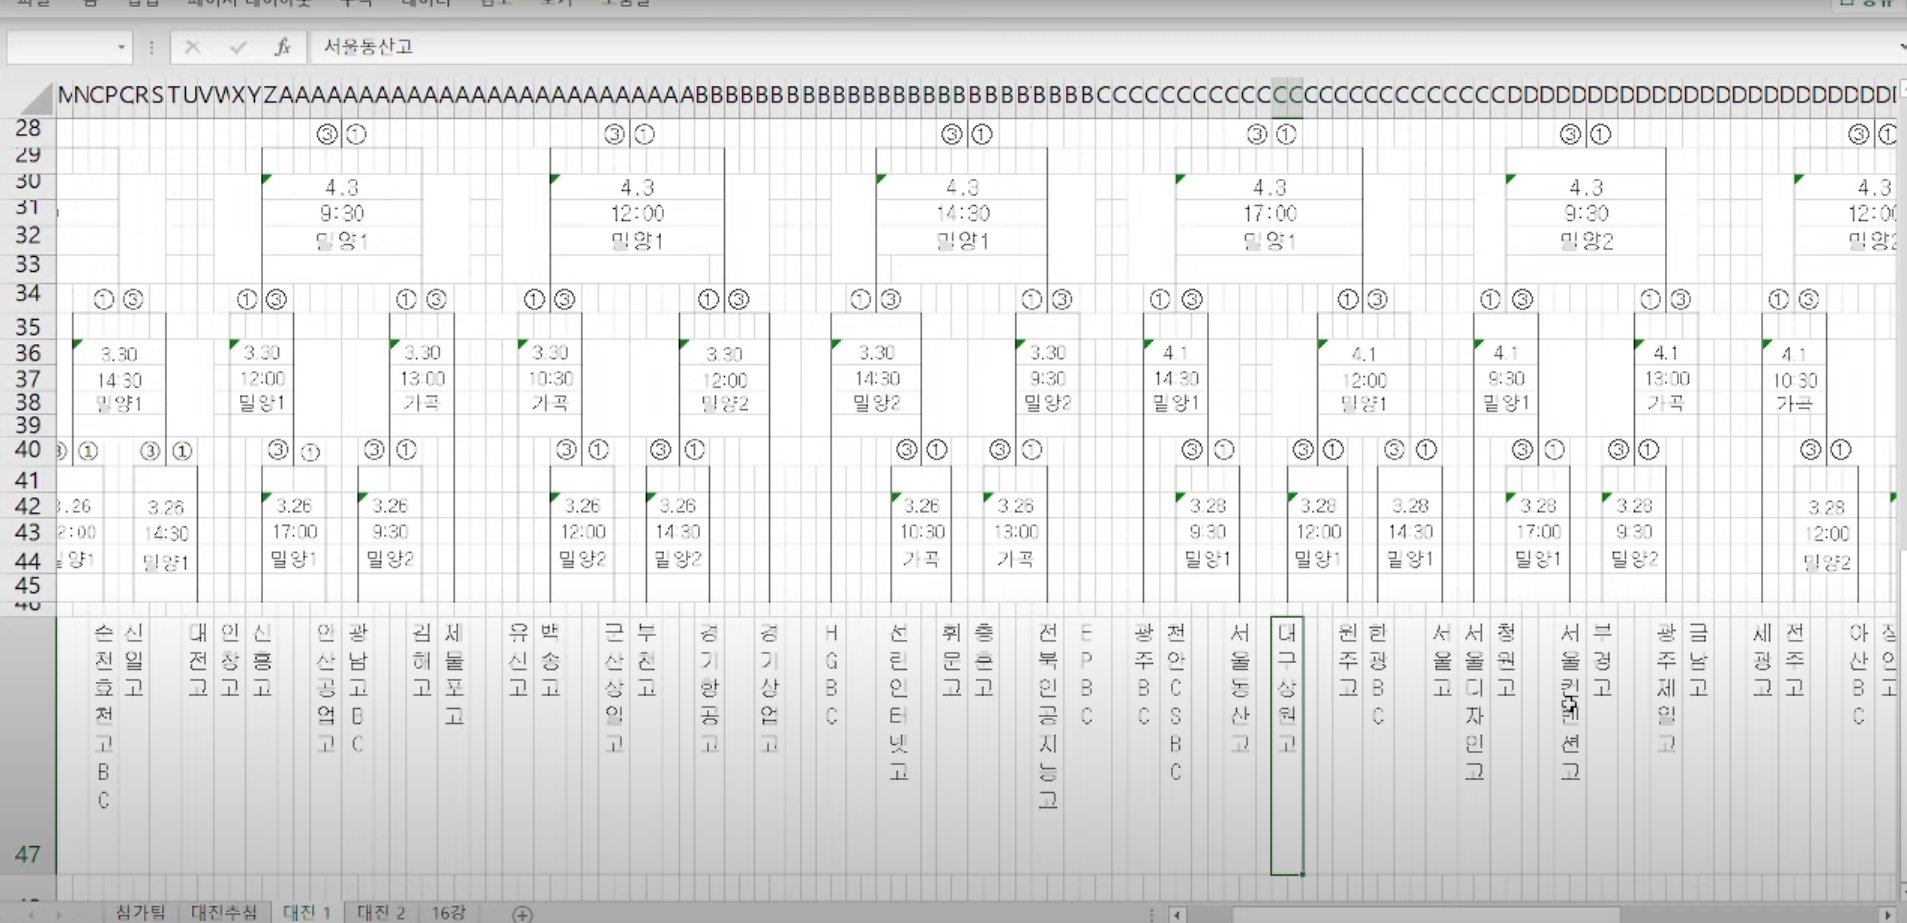Click the Cancel (X) formula entry icon
Image resolution: width=1907 pixels, height=923 pixels.
(193, 47)
